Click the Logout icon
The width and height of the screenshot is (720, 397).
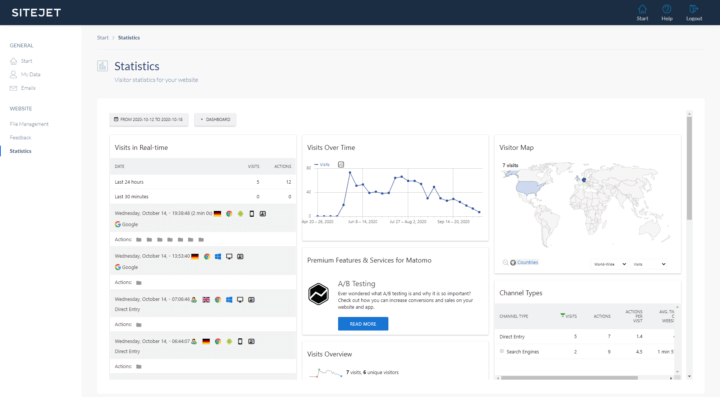point(693,9)
